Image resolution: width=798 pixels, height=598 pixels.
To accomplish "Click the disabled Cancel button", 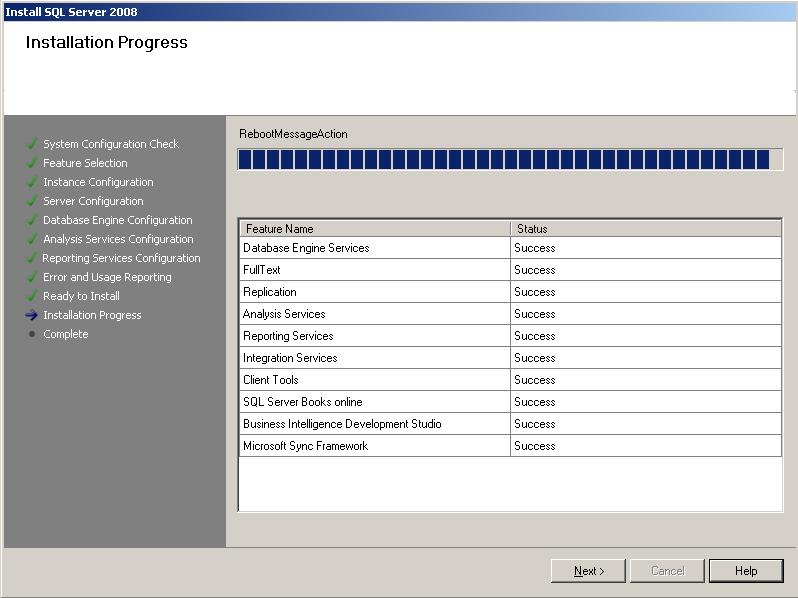I will (667, 571).
